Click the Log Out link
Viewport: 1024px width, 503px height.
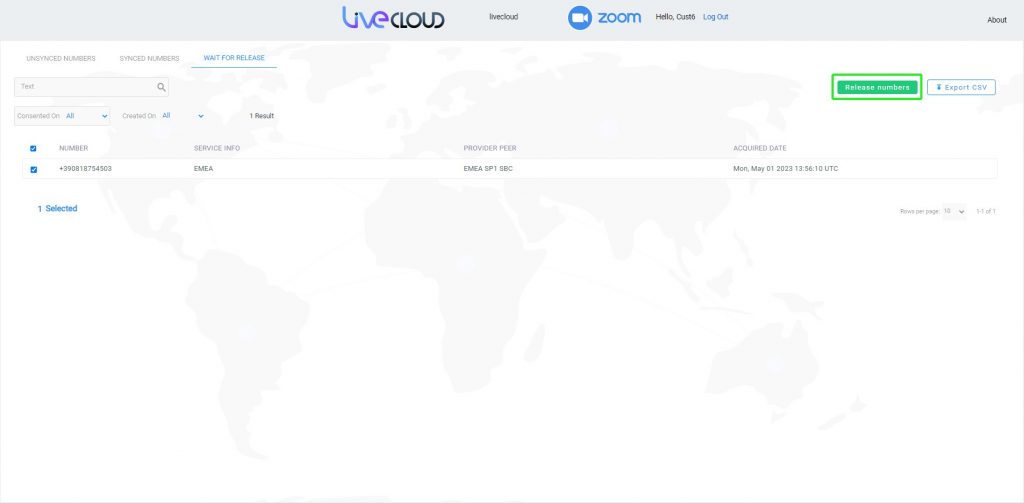(x=716, y=17)
